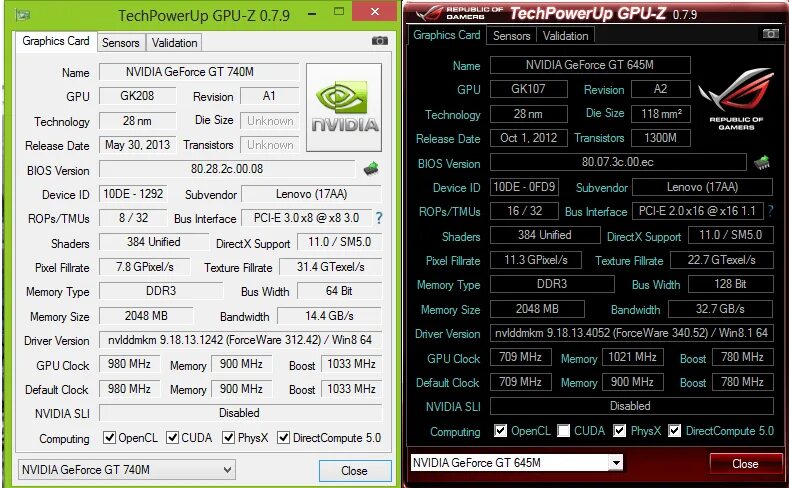
Task: Select Graphics Card tab in ROG window
Action: 447,35
